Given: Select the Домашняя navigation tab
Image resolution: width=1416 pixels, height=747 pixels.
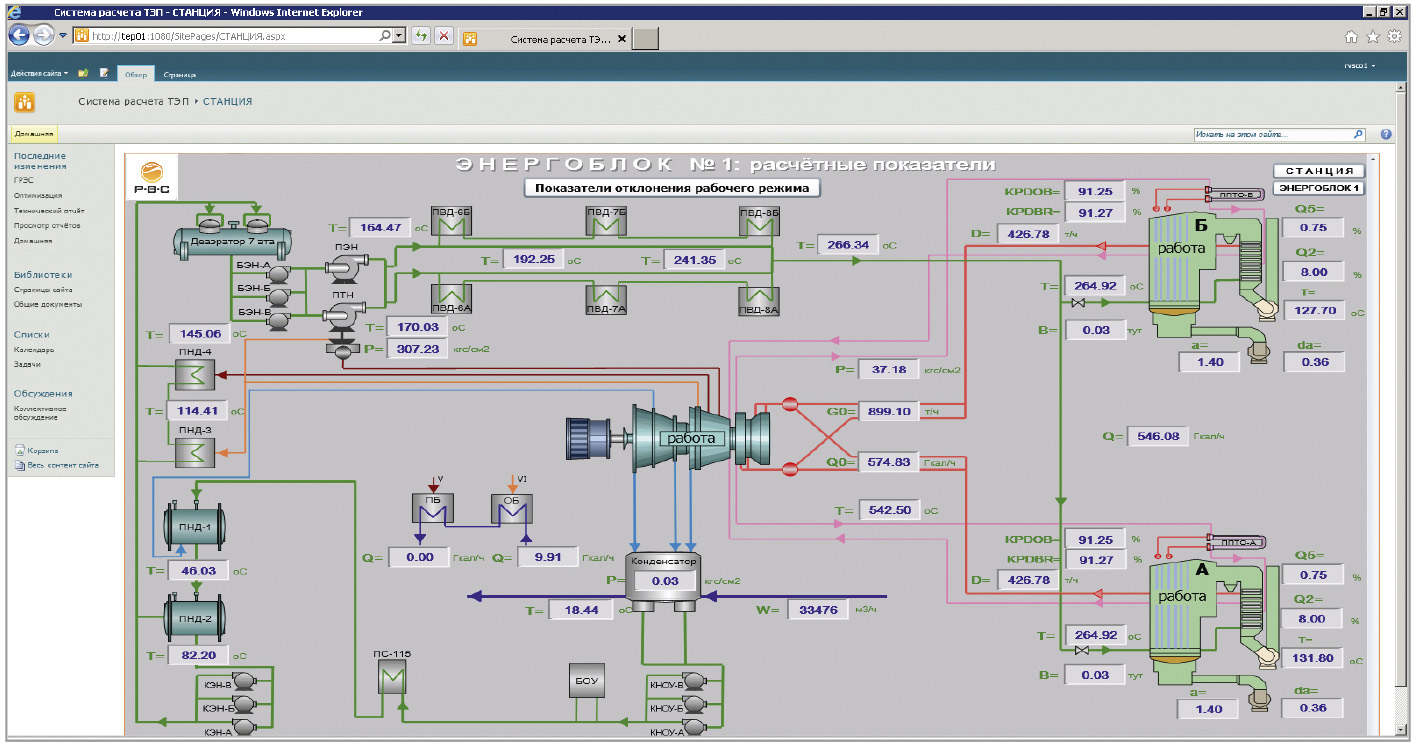Looking at the screenshot, I should coord(34,134).
